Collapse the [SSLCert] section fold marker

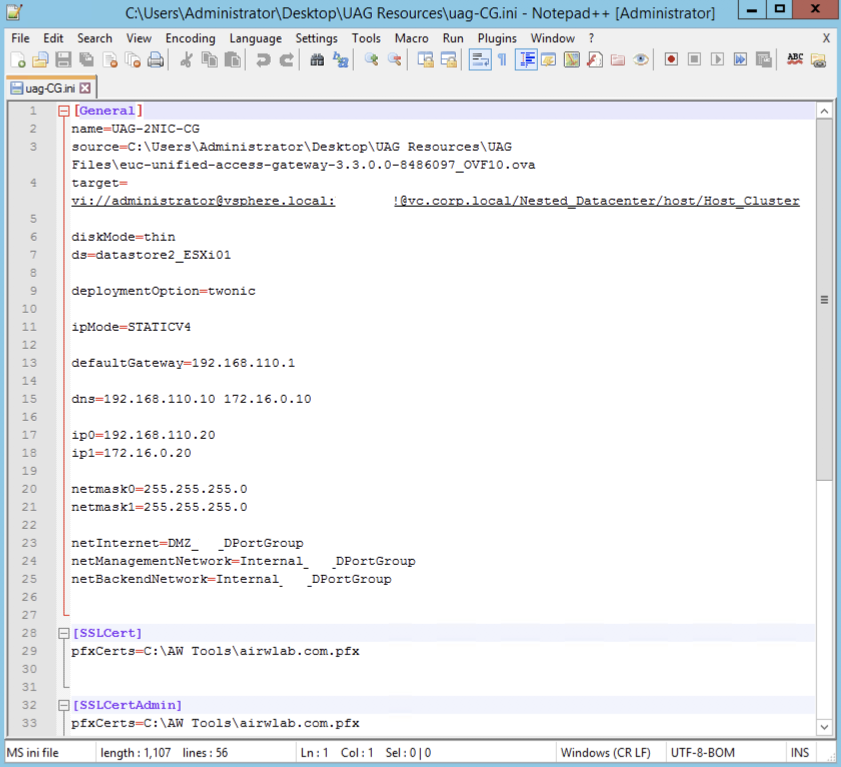click(x=64, y=633)
